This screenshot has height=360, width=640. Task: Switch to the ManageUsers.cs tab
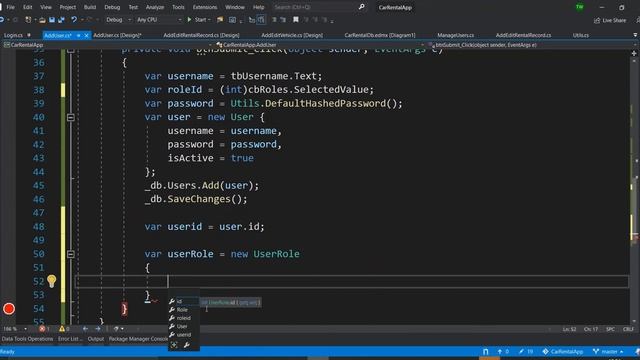456,36
